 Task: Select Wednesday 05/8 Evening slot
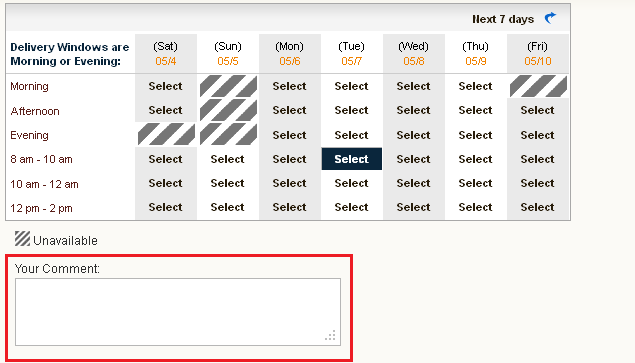(413, 135)
